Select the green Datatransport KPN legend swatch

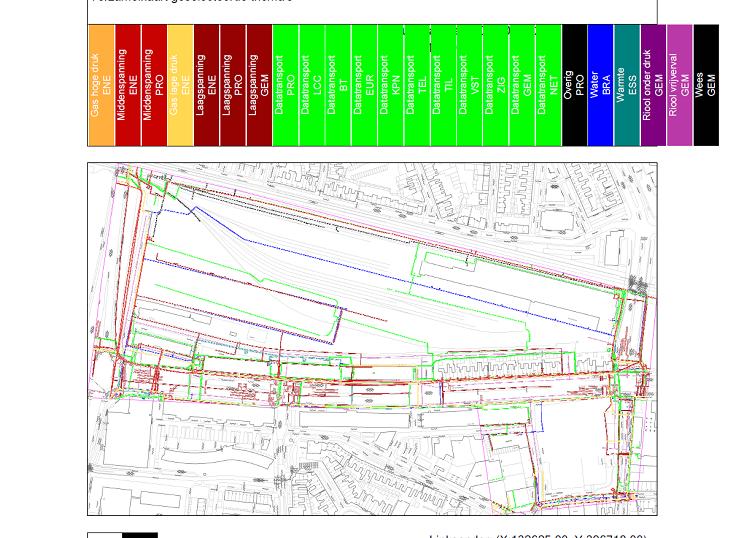point(391,85)
